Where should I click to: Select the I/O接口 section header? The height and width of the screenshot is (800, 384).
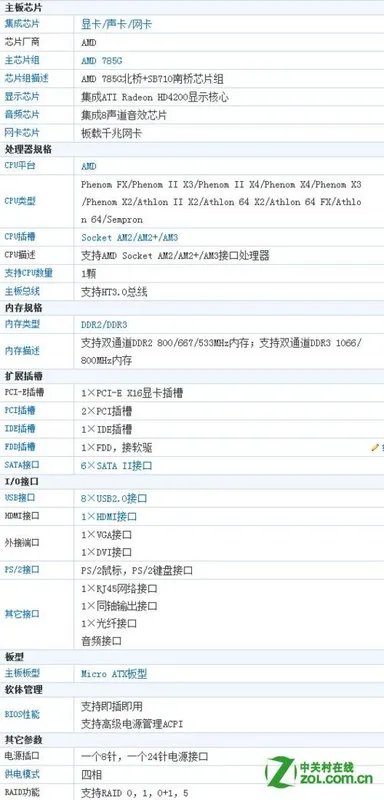pos(22,482)
